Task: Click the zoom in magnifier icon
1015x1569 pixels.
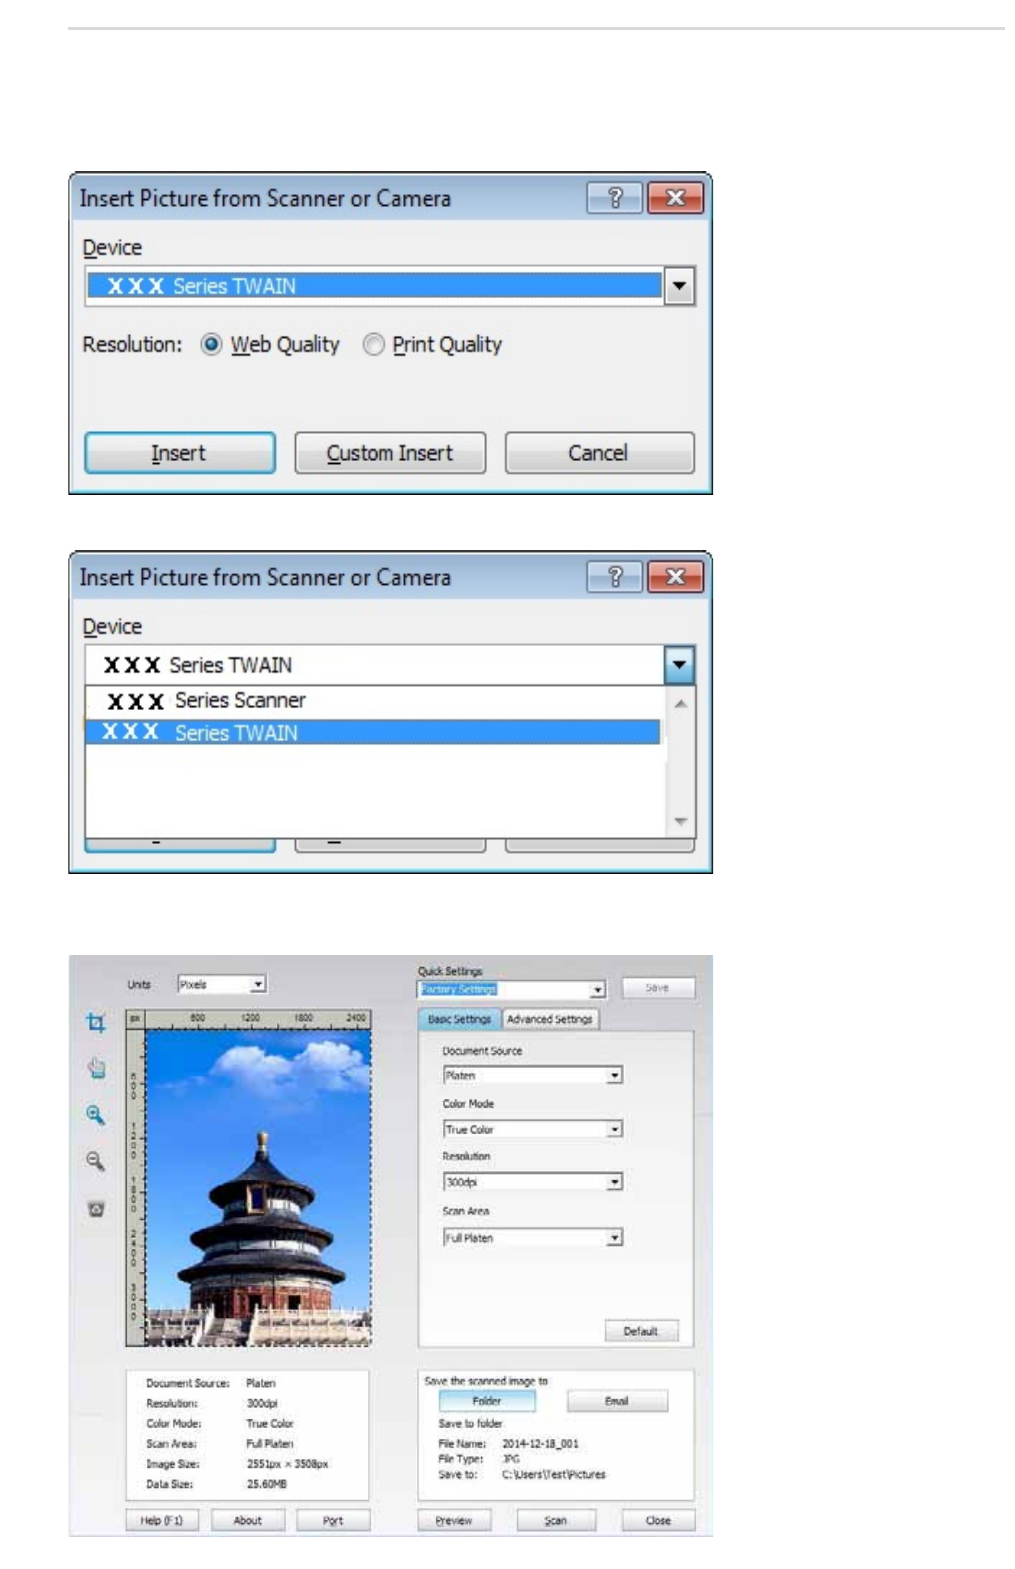Action: [95, 1114]
